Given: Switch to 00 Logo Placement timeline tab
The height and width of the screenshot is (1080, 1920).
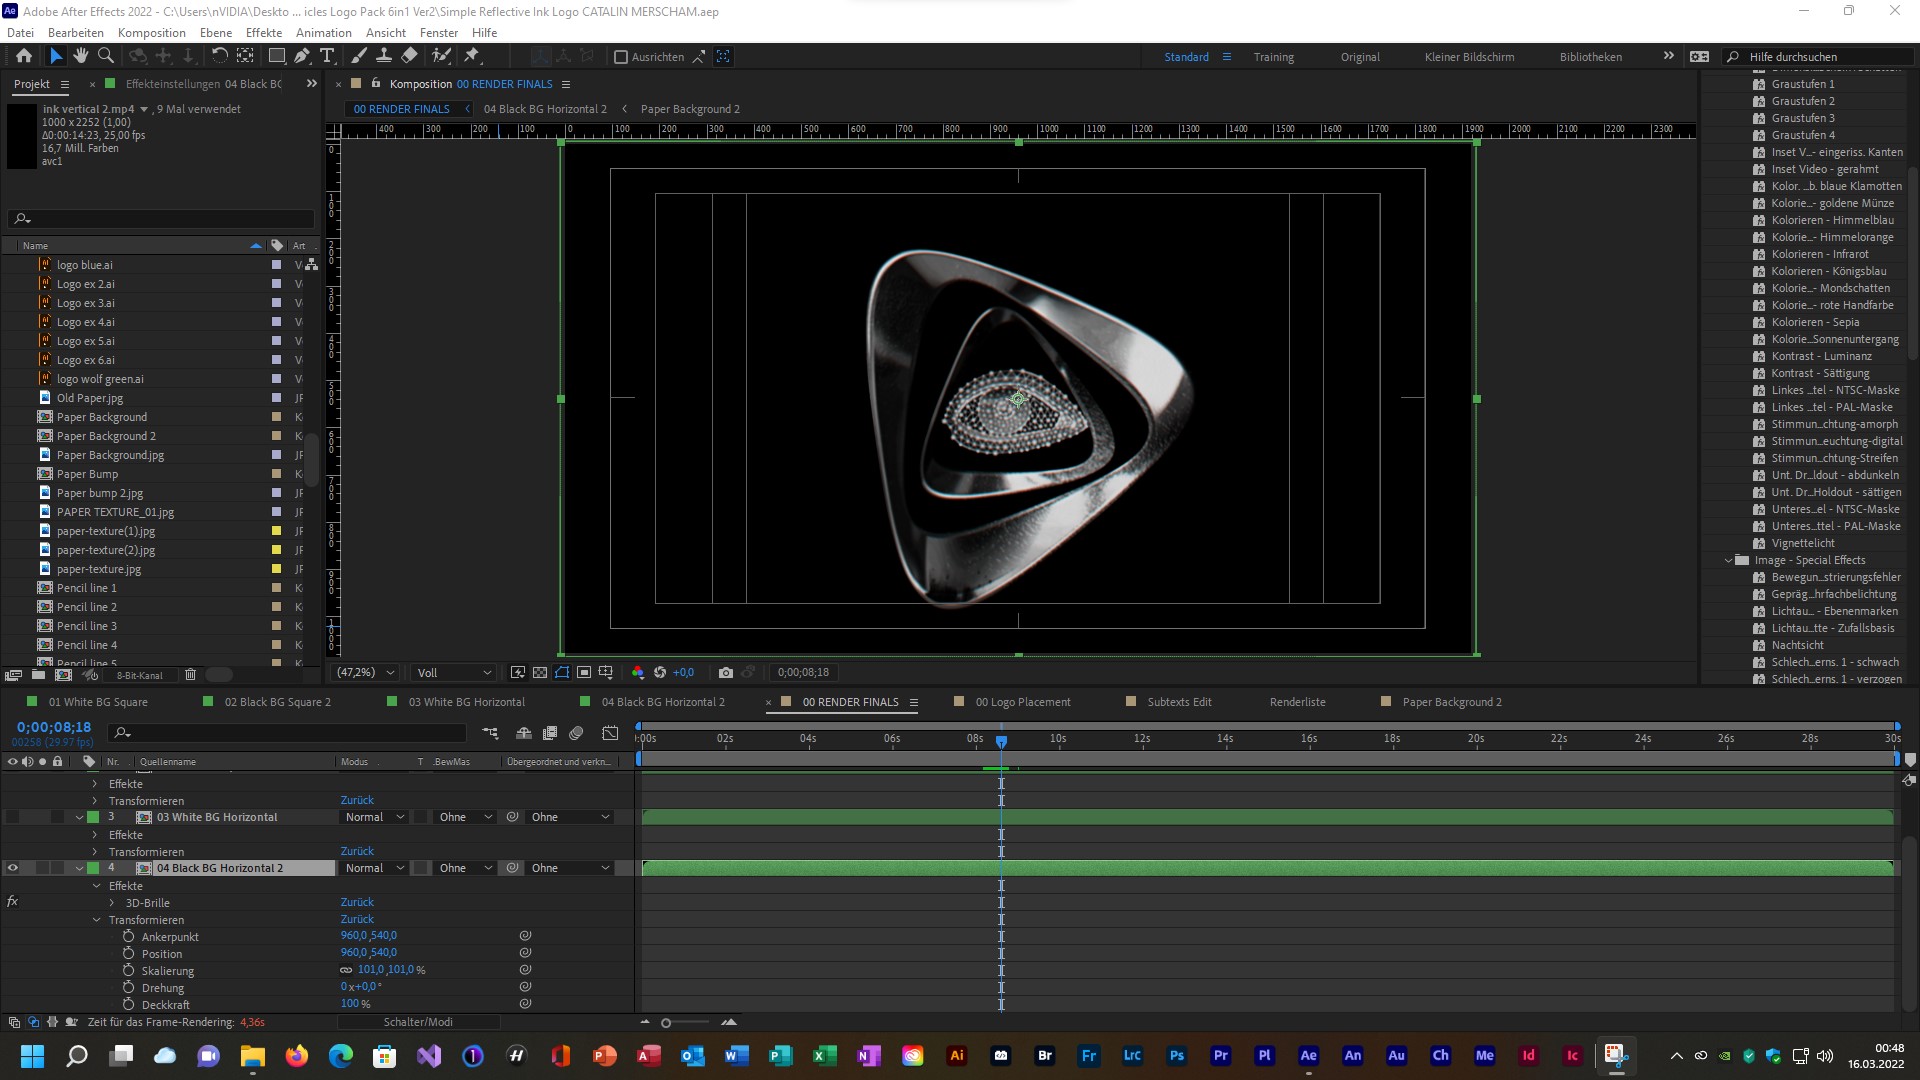Looking at the screenshot, I should point(1022,702).
